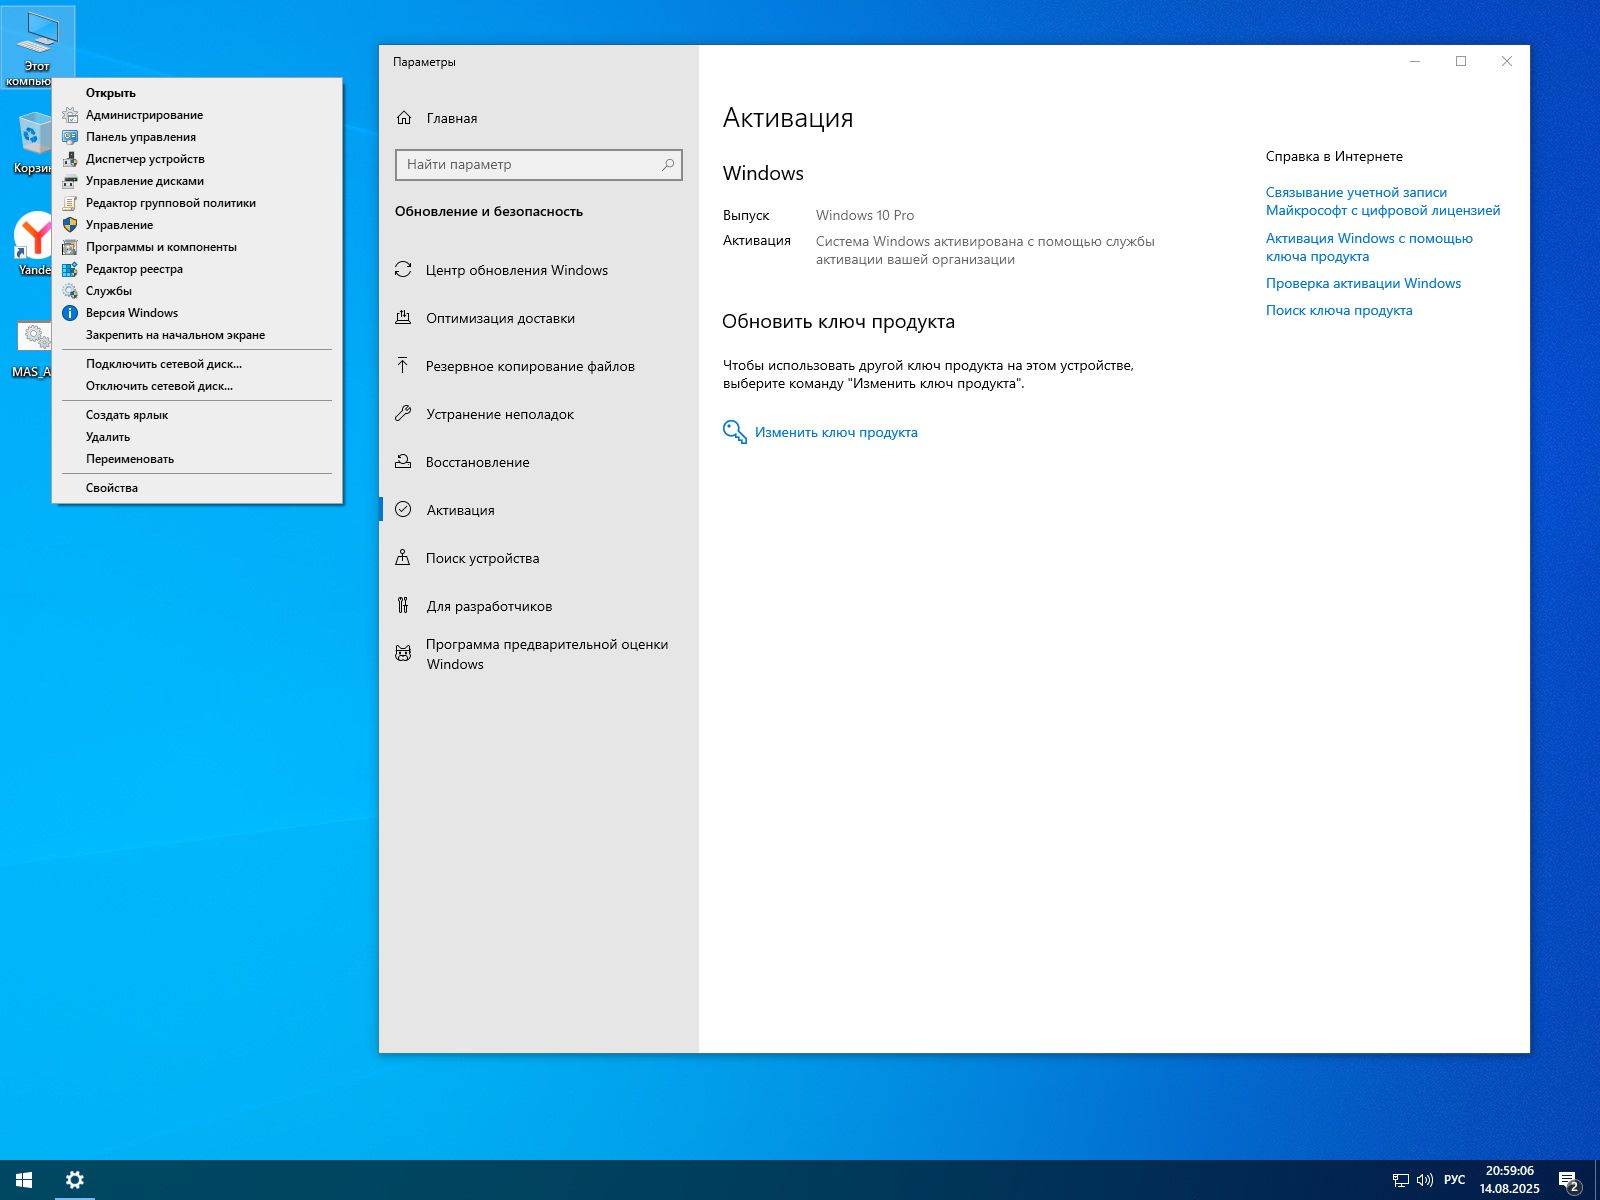Image resolution: width=1600 pixels, height=1200 pixels.
Task: Click the refresh icon for Центр обновления Windows
Action: click(x=403, y=269)
